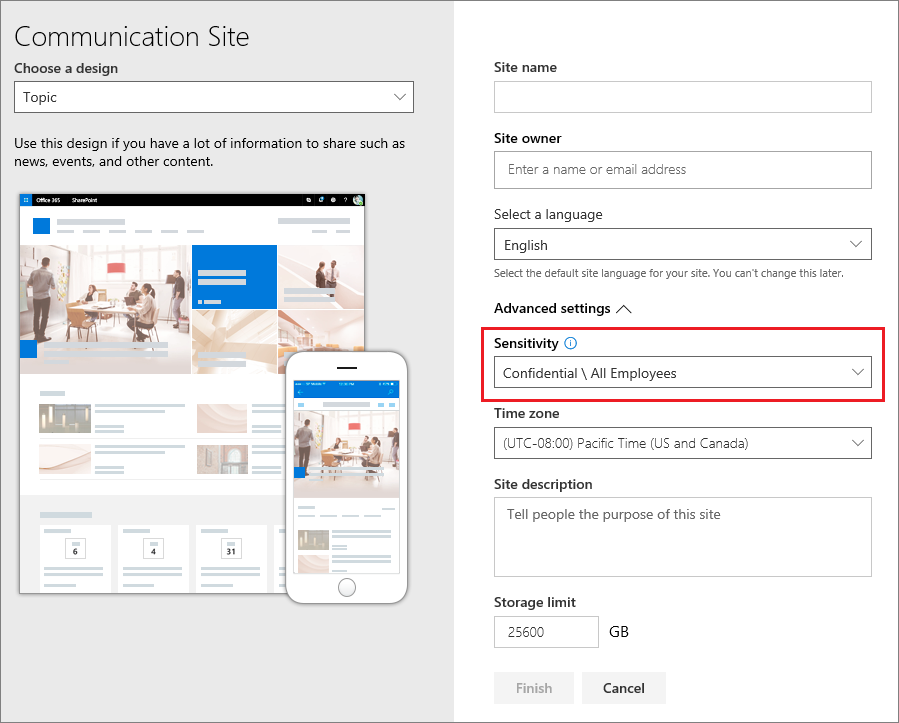Click the blue site logo square in preview

[40, 226]
